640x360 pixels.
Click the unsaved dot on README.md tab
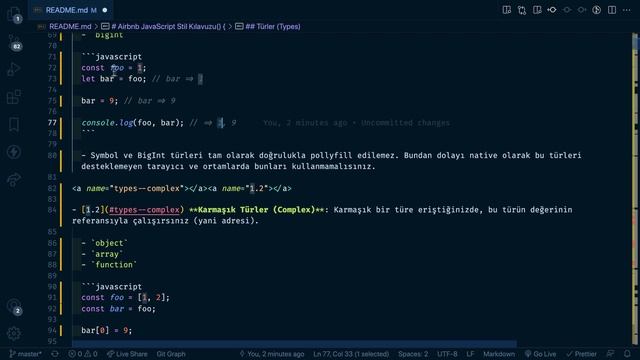point(105,10)
